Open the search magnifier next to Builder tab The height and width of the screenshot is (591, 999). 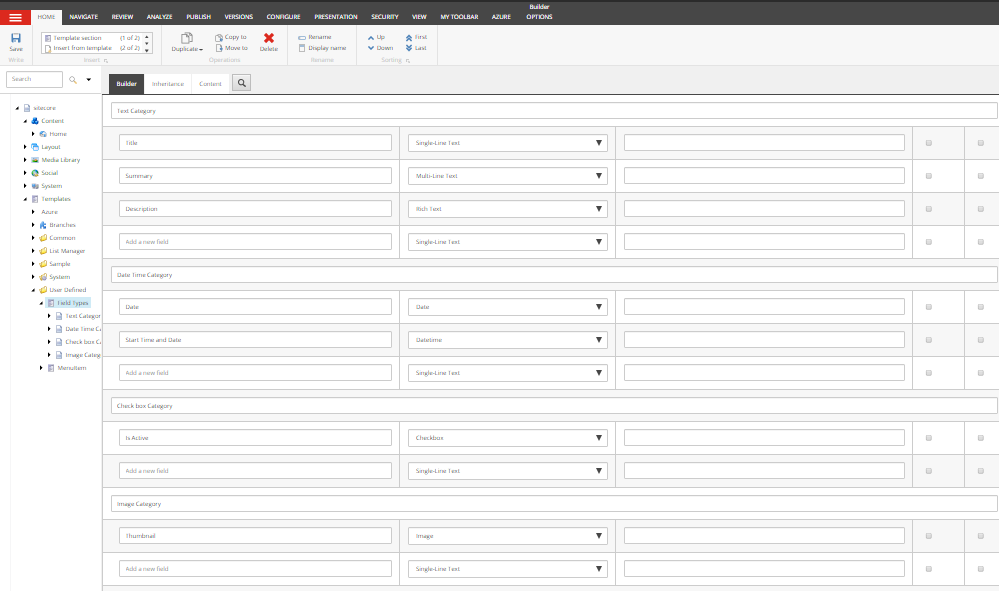240,83
